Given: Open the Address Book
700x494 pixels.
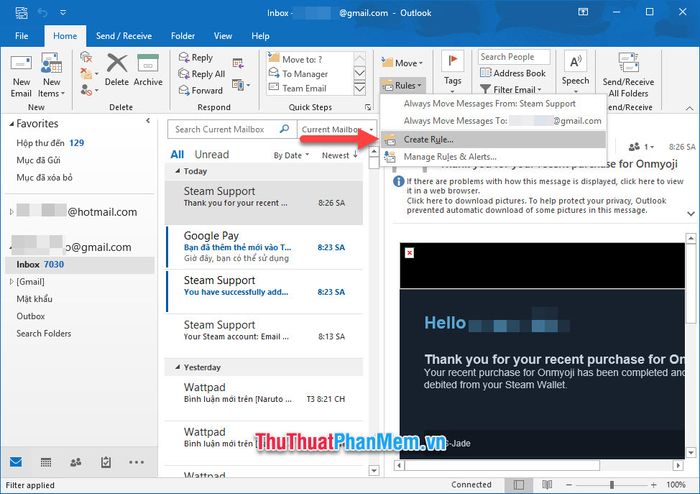Looking at the screenshot, I should point(513,73).
